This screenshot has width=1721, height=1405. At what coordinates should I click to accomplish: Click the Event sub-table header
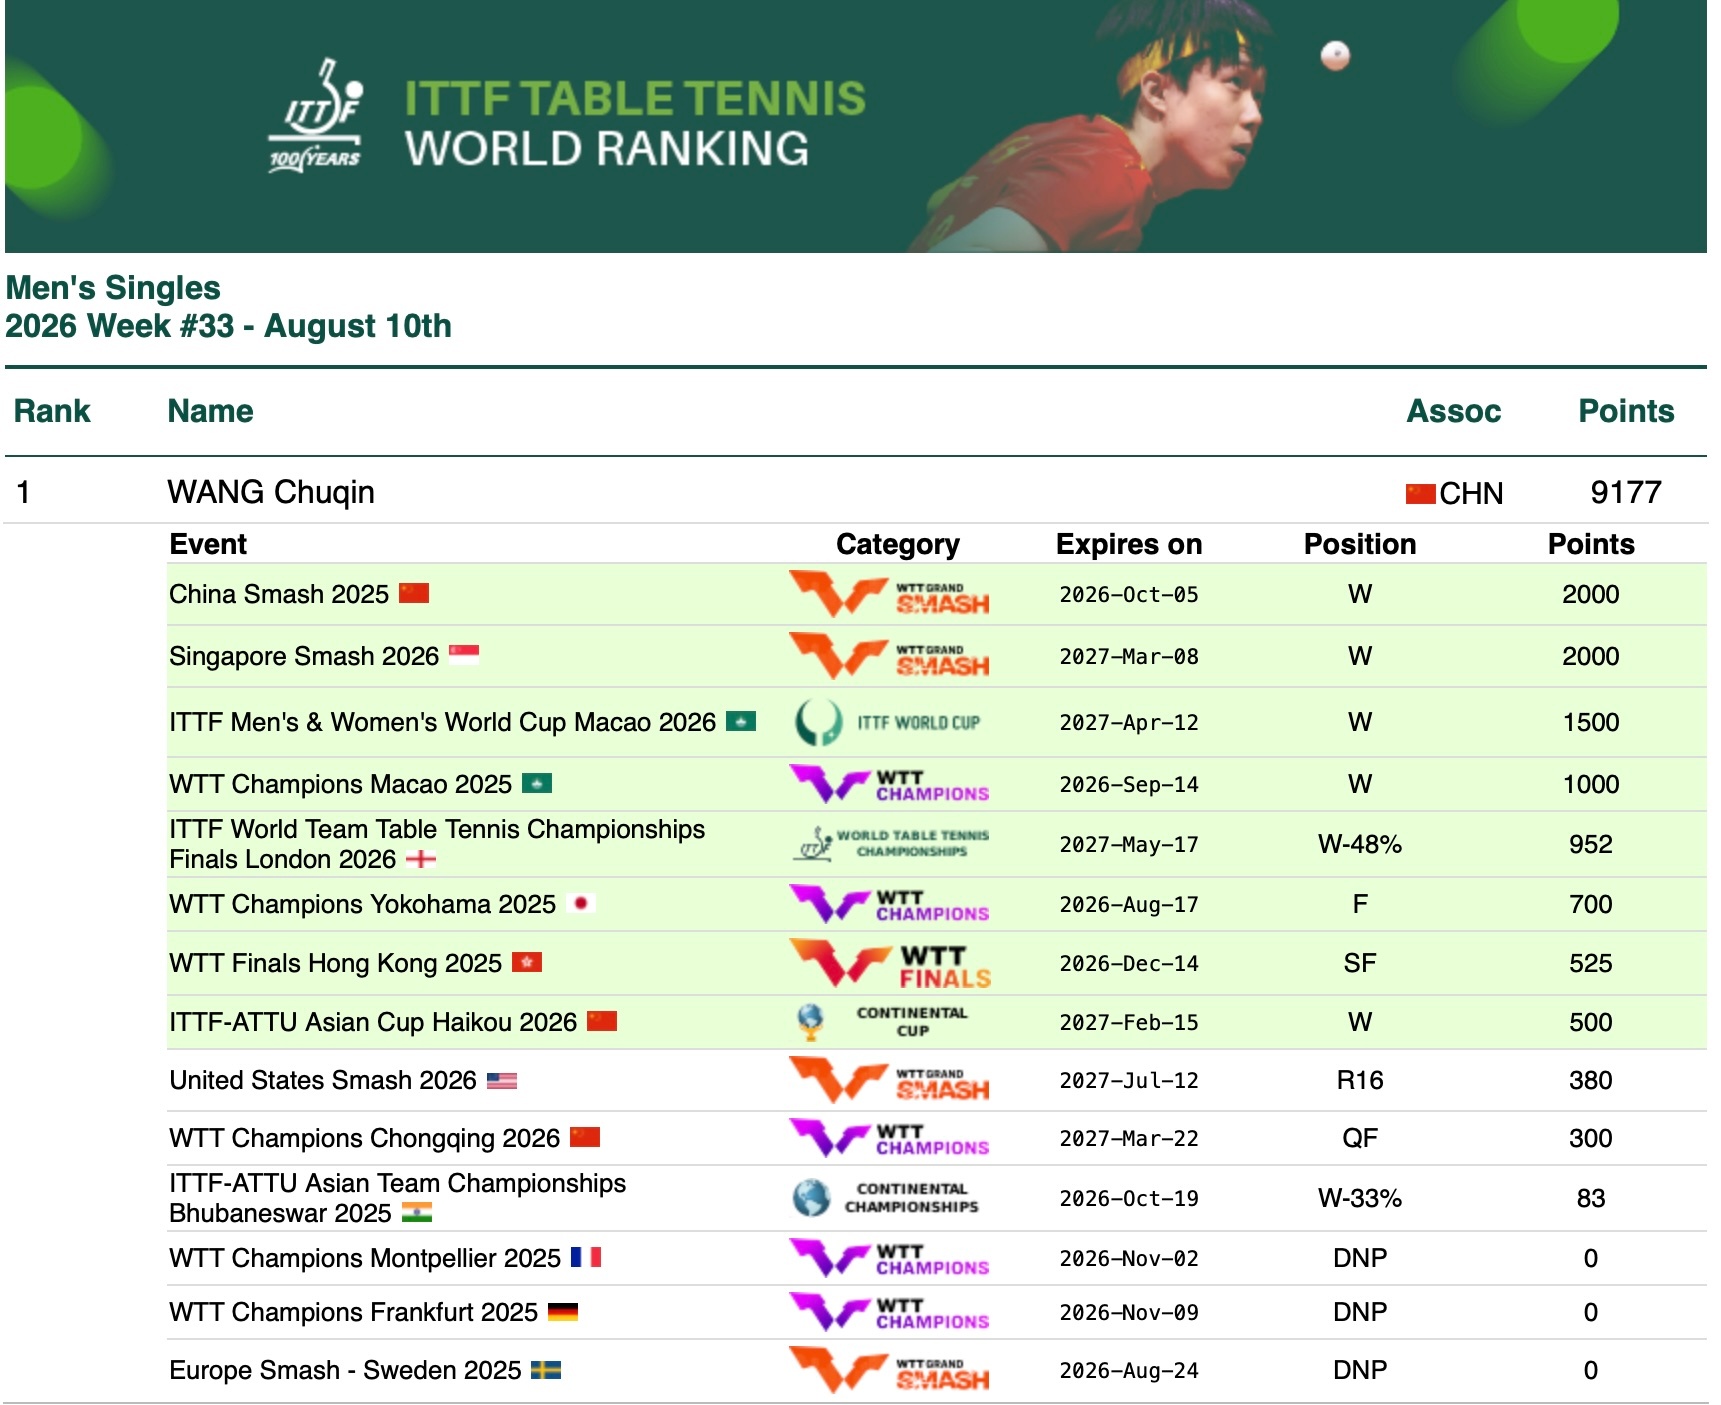pos(208,544)
